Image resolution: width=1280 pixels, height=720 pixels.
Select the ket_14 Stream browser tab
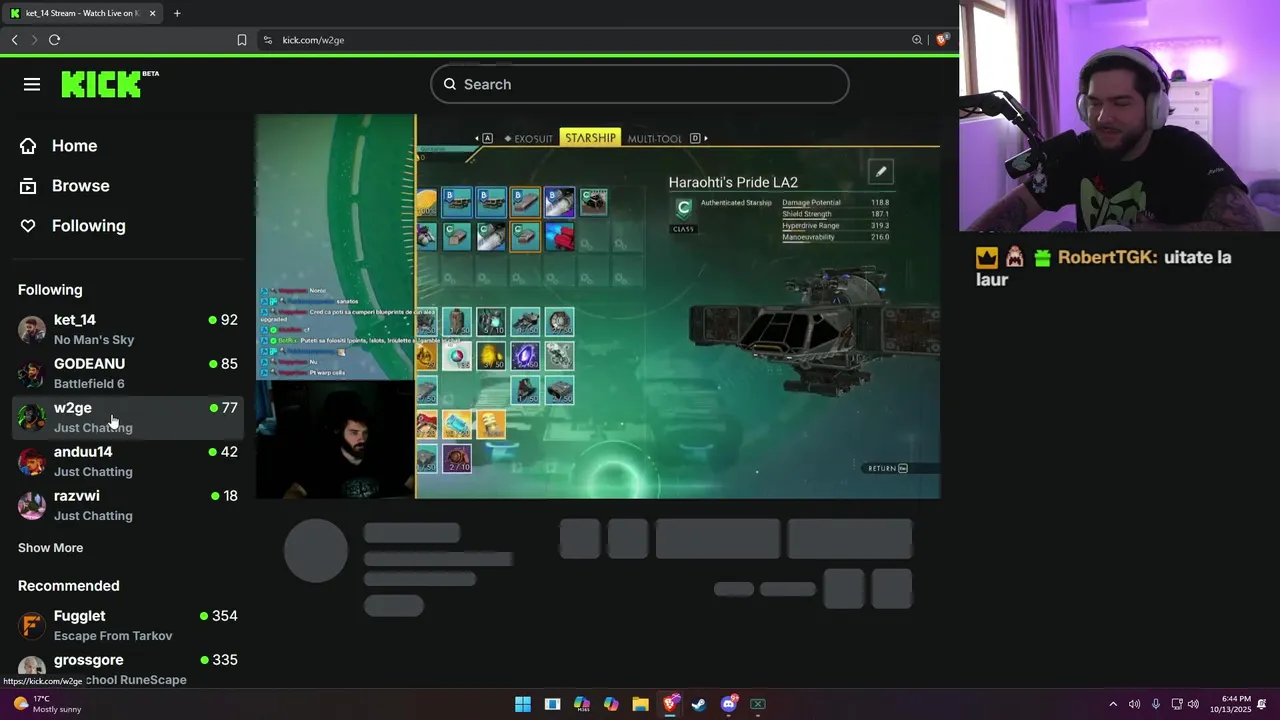pyautogui.click(x=84, y=13)
